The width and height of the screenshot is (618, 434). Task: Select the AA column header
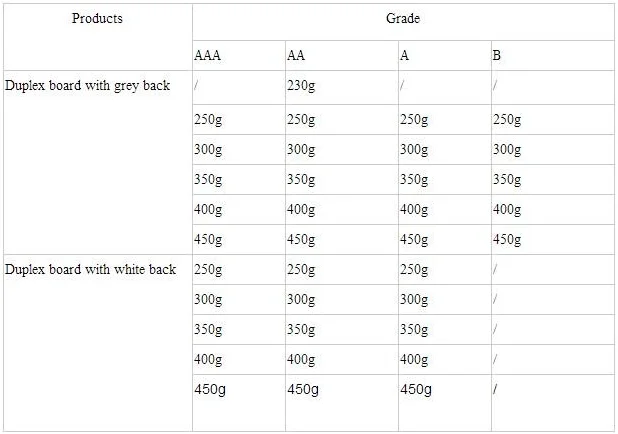click(296, 55)
